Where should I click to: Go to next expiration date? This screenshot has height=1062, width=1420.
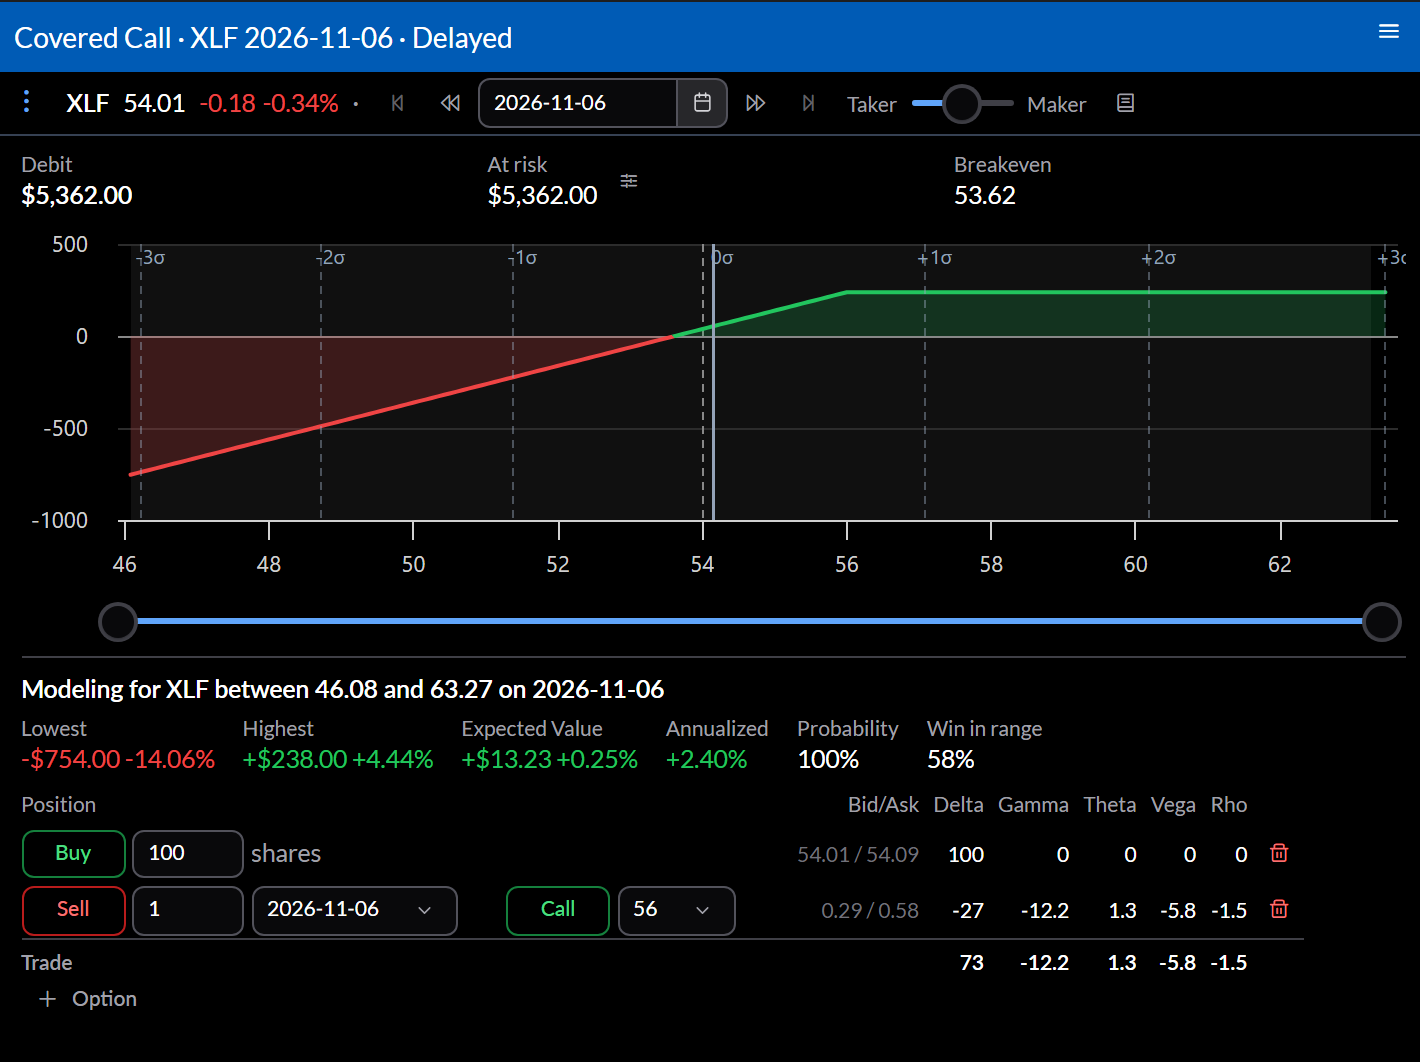point(756,103)
